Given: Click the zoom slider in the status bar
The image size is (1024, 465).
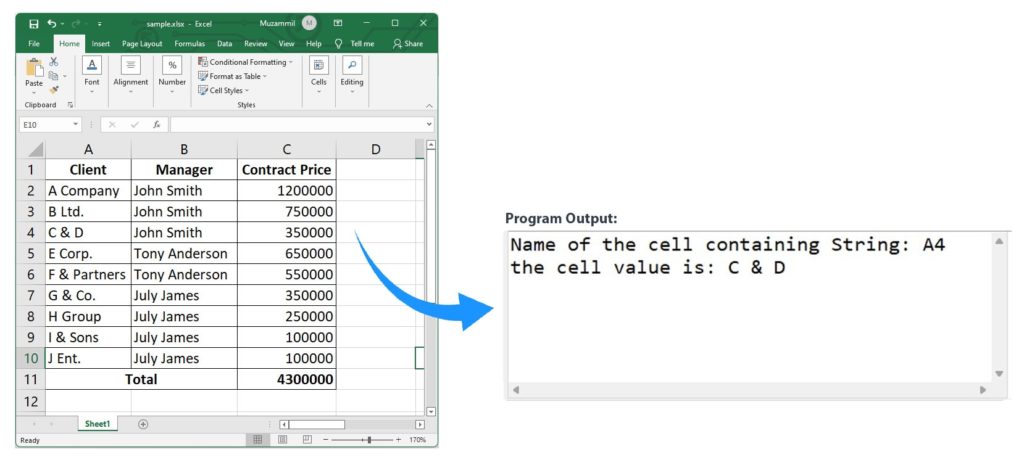Looking at the screenshot, I should coord(369,440).
